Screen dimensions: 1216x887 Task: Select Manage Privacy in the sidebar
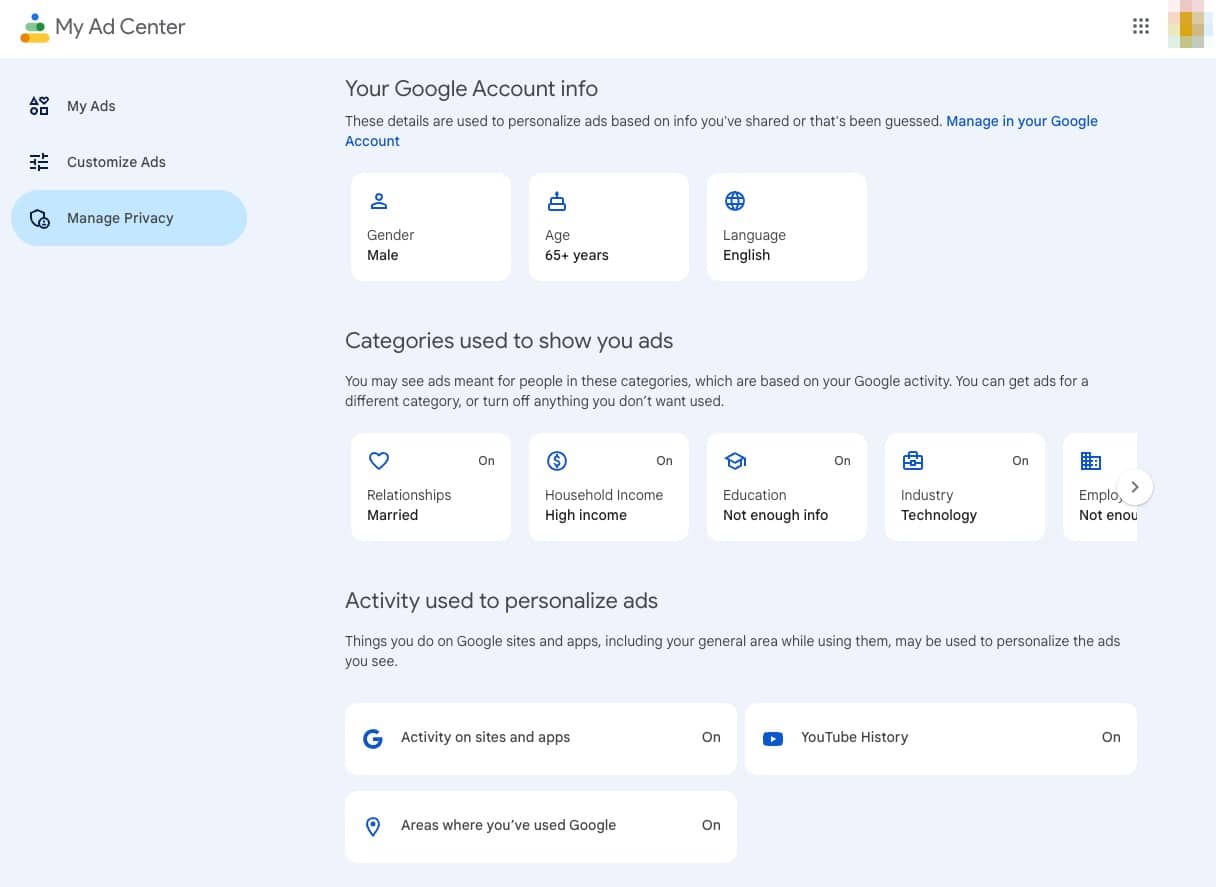coord(128,218)
